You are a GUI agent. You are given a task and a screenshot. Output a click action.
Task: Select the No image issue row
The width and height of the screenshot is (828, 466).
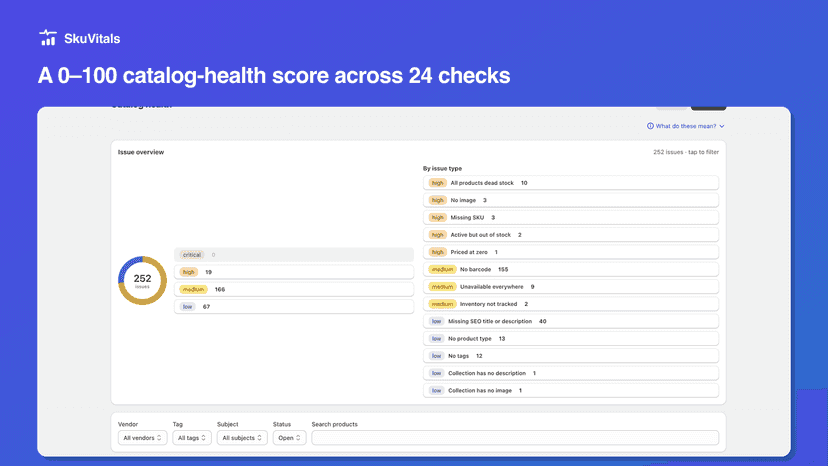point(571,200)
